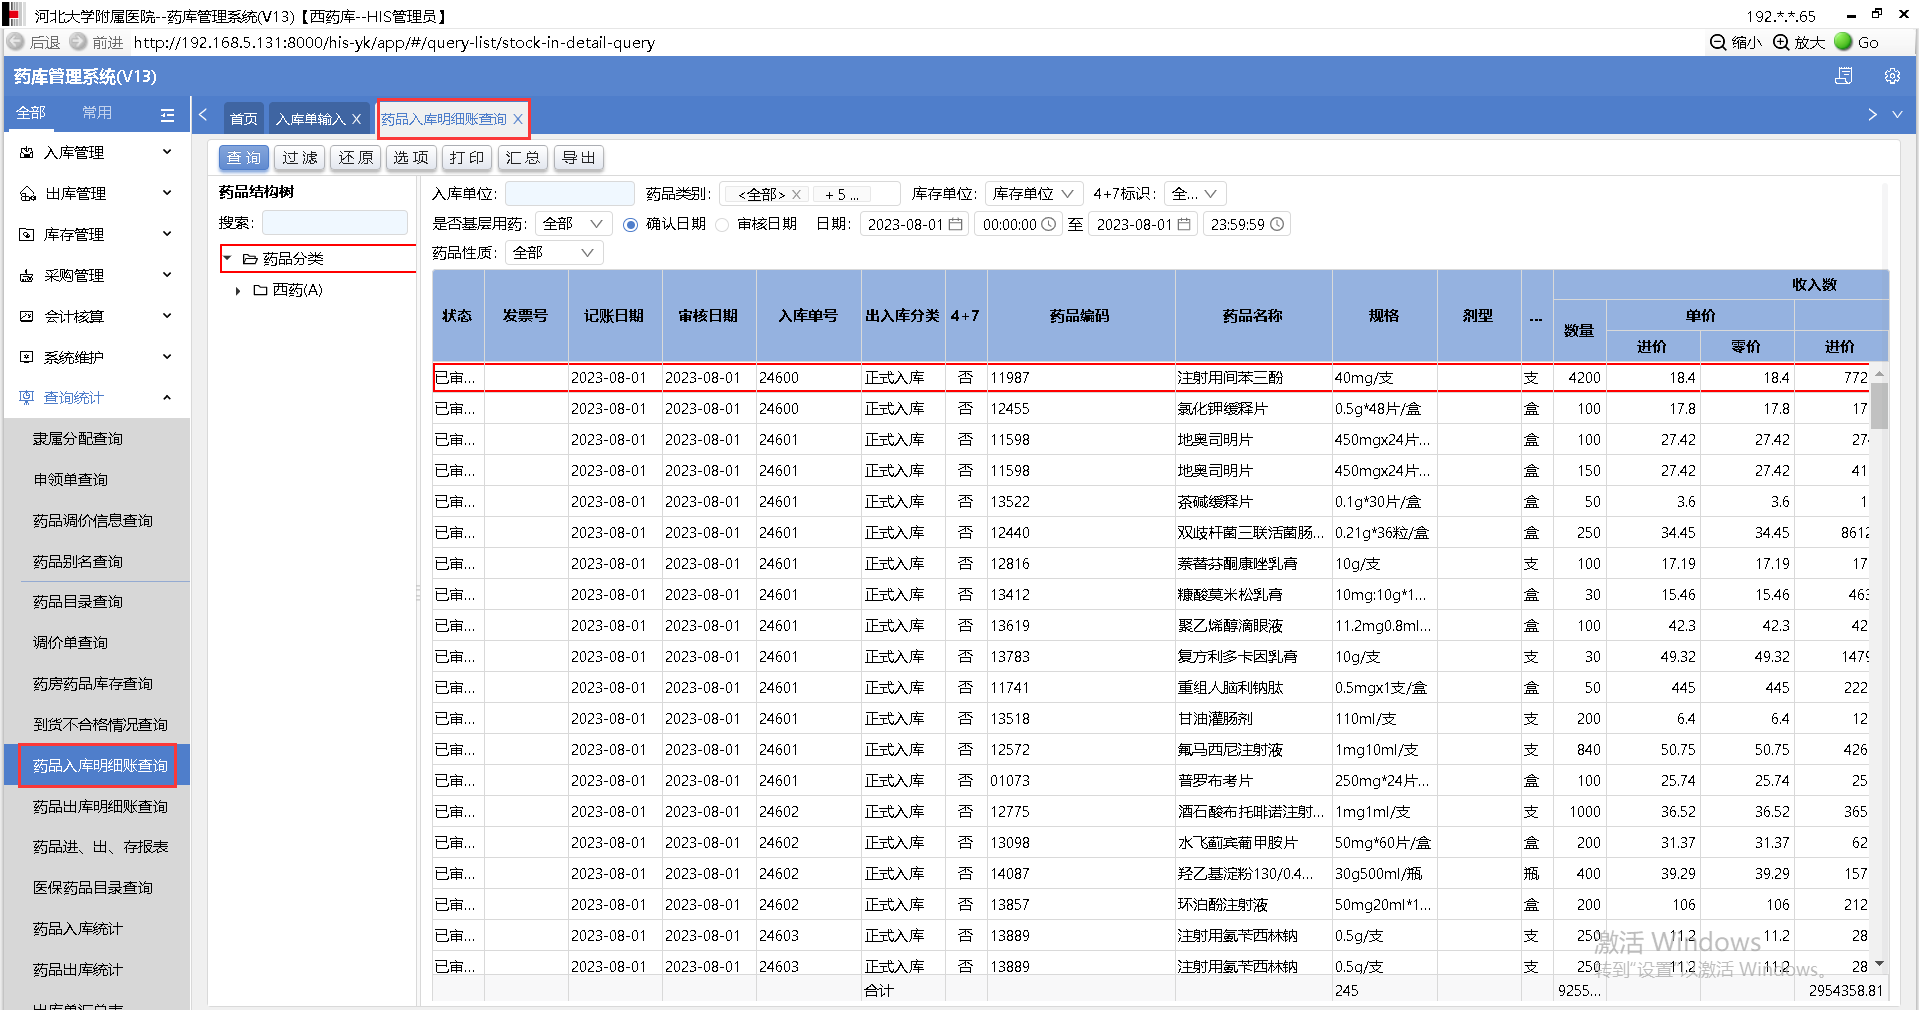Viewport: 1919px width, 1010px height.
Task: Open calendar icon in start date field
Action: pyautogui.click(x=956, y=224)
